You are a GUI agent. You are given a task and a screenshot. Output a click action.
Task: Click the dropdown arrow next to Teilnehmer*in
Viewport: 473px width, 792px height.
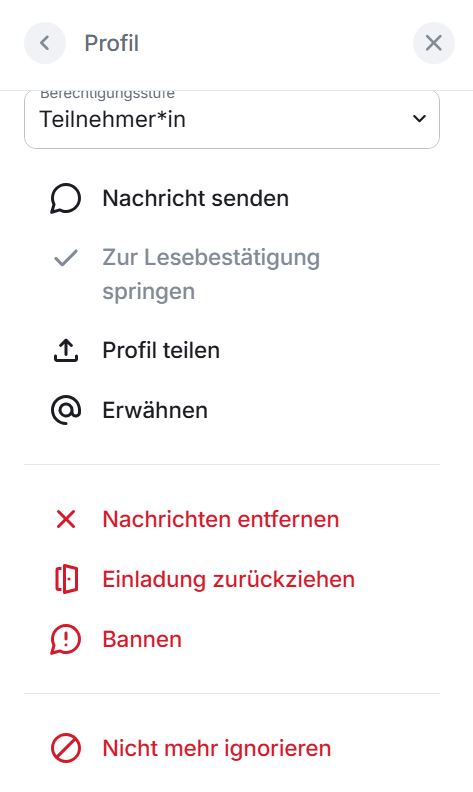(419, 119)
